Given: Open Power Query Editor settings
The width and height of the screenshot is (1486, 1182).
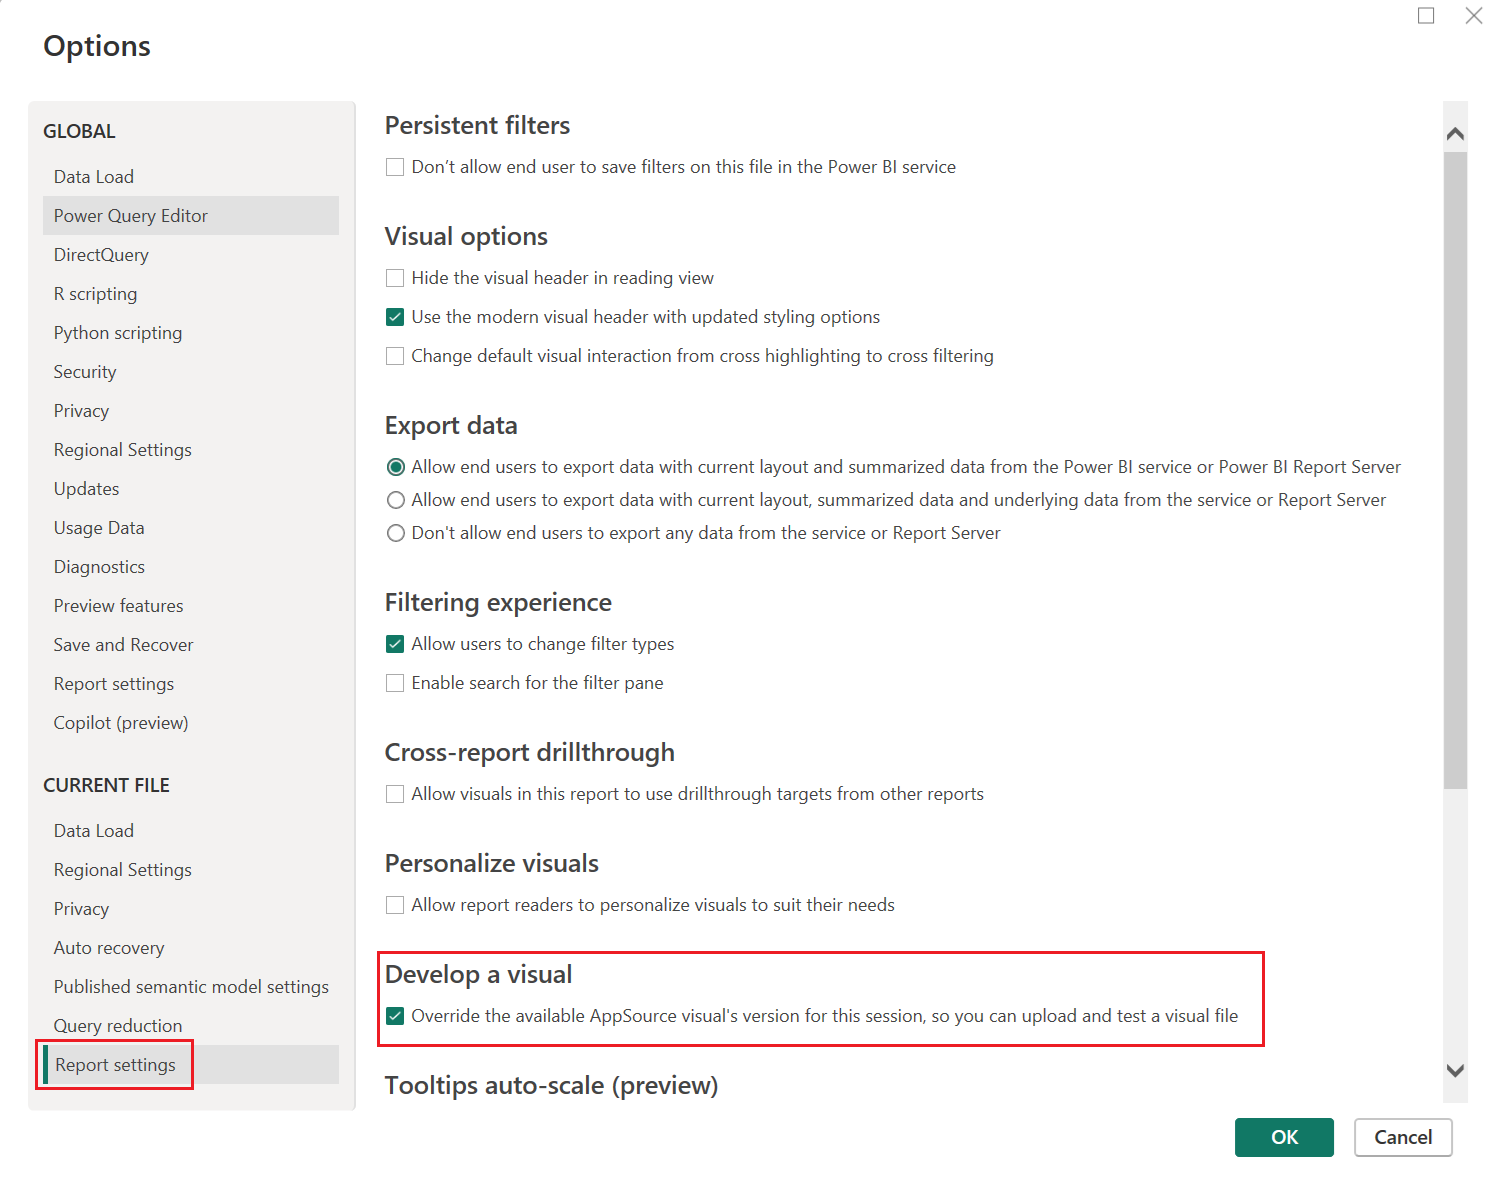Looking at the screenshot, I should point(130,215).
